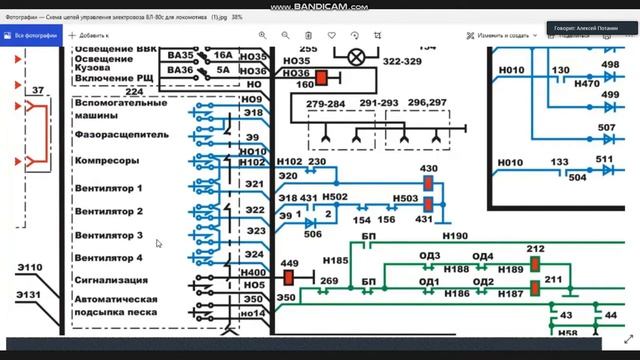Click the 'Автоматическая подсыпка песка' label
This screenshot has height=360, width=640.
pyautogui.click(x=116, y=306)
